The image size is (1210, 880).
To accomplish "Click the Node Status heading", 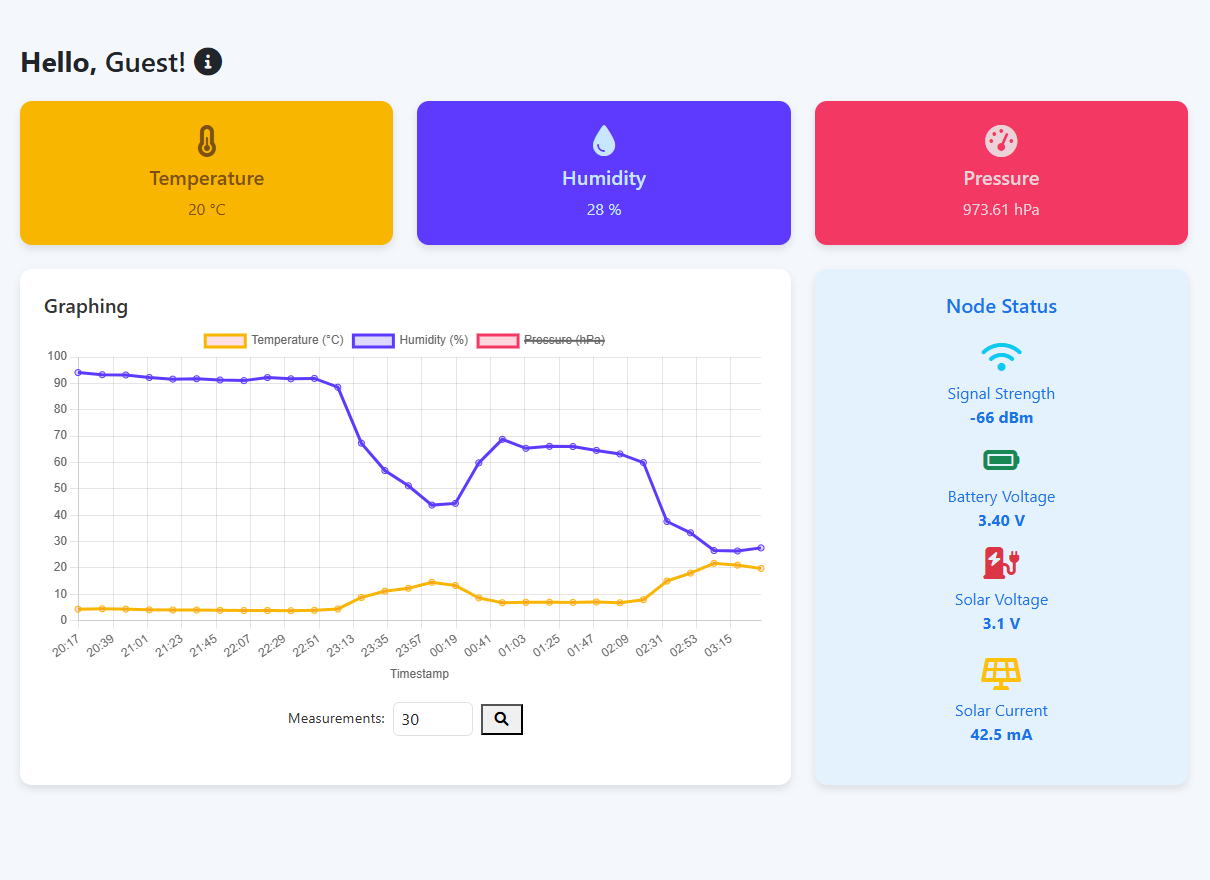I will coord(1001,307).
